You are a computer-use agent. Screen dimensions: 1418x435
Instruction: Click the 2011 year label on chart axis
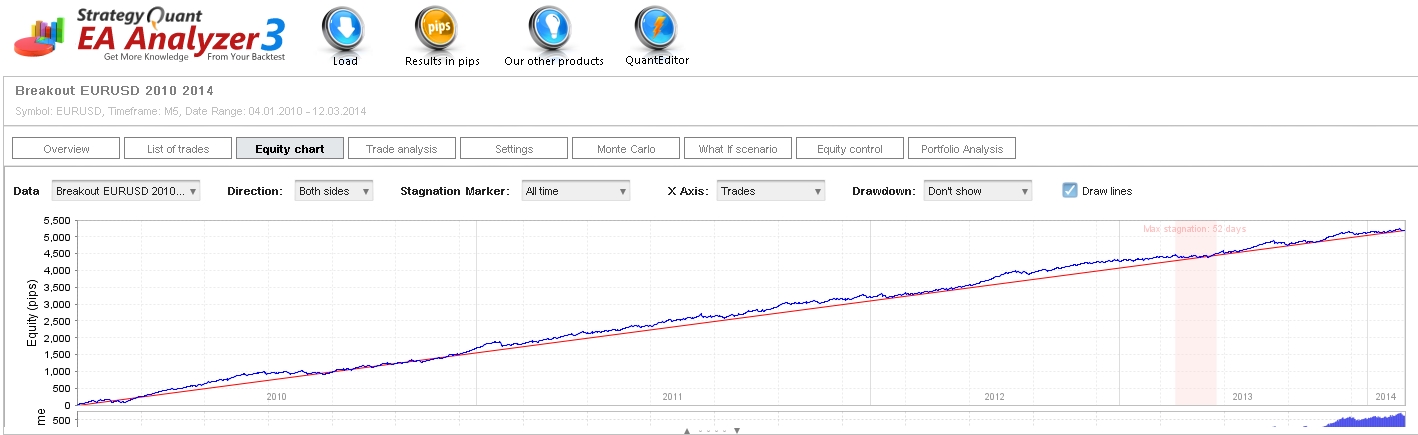click(673, 397)
